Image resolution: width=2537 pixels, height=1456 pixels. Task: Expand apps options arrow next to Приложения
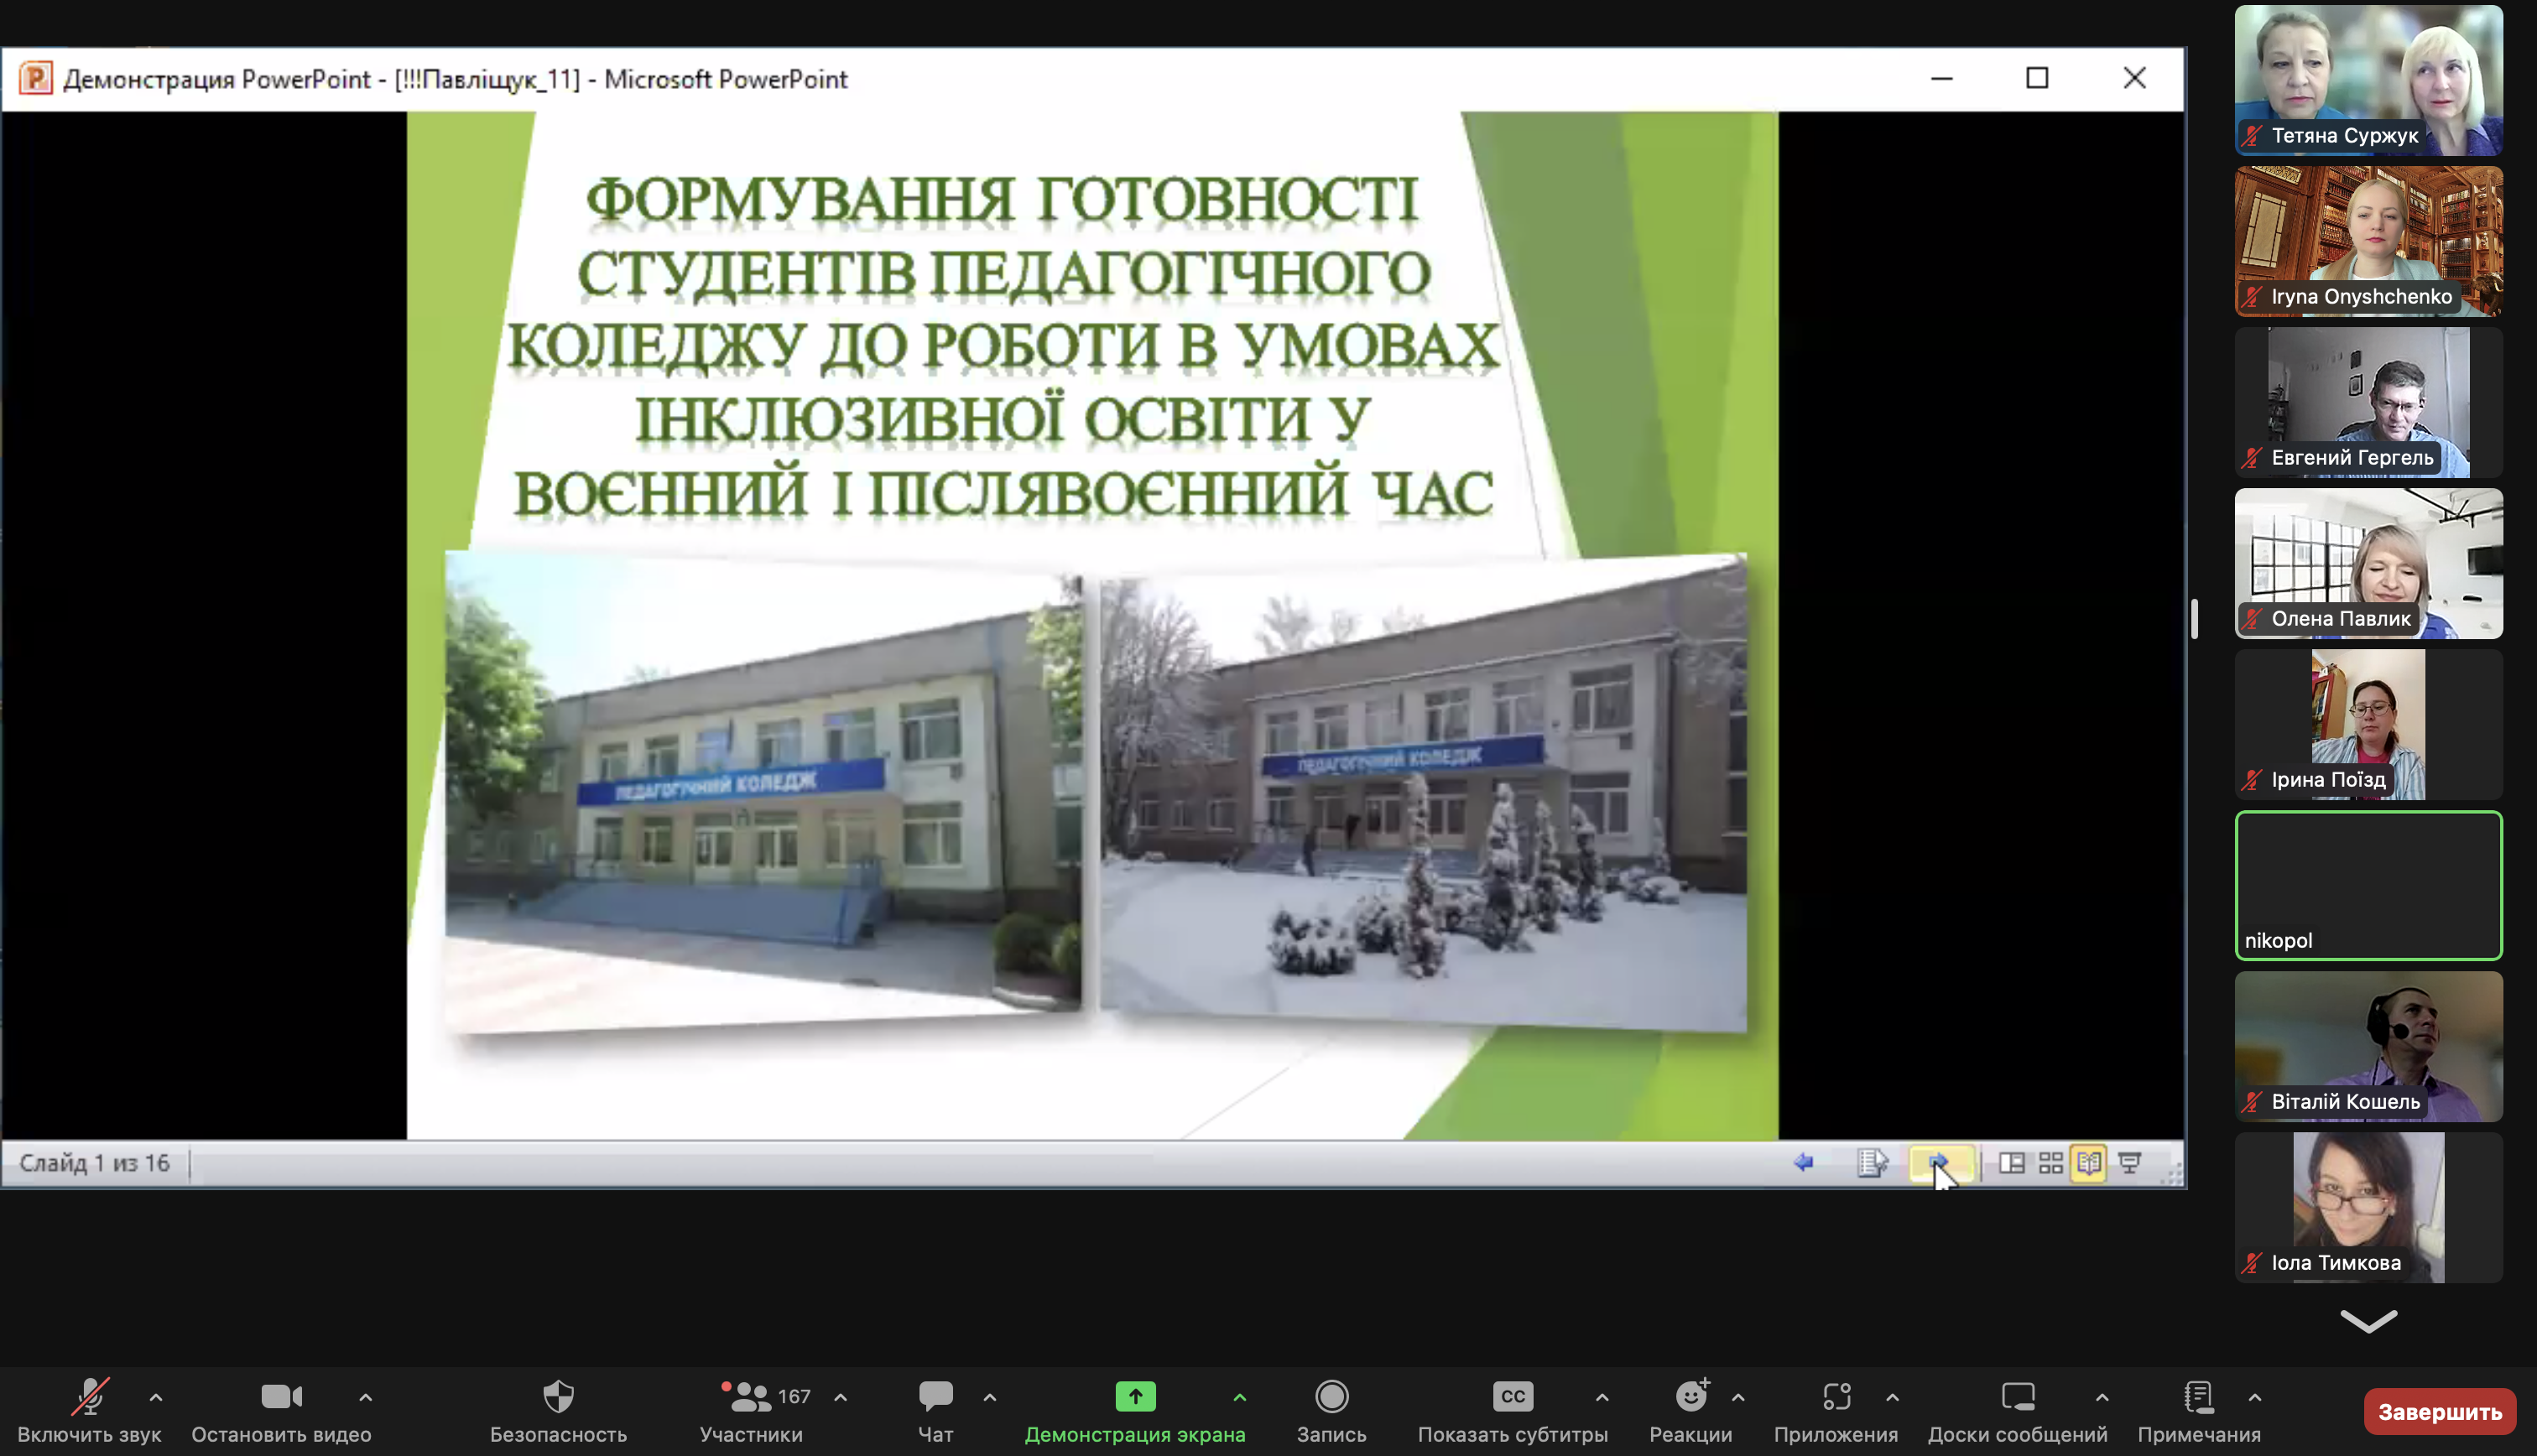point(1892,1397)
